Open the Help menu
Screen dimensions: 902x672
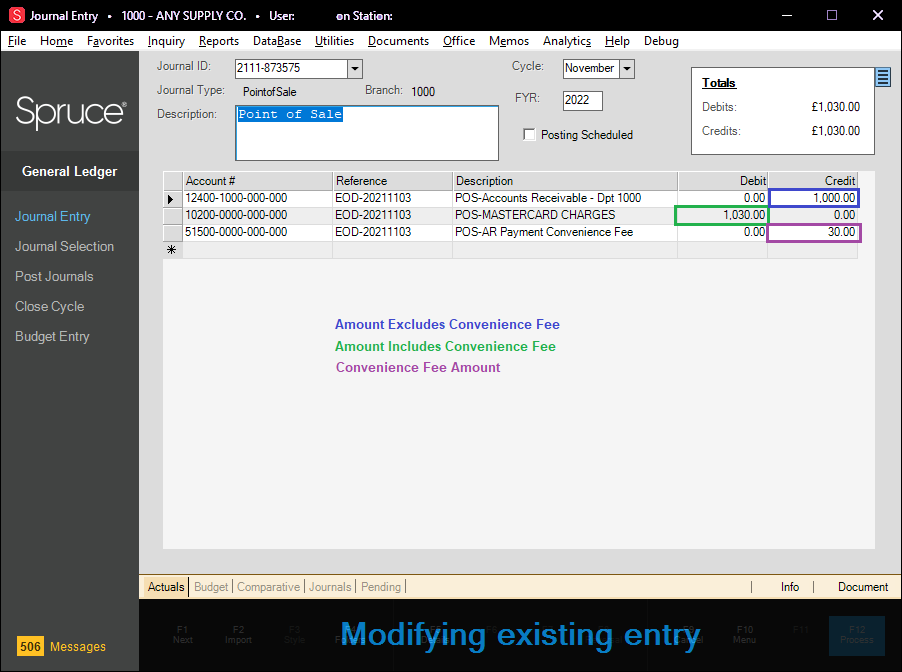point(617,41)
